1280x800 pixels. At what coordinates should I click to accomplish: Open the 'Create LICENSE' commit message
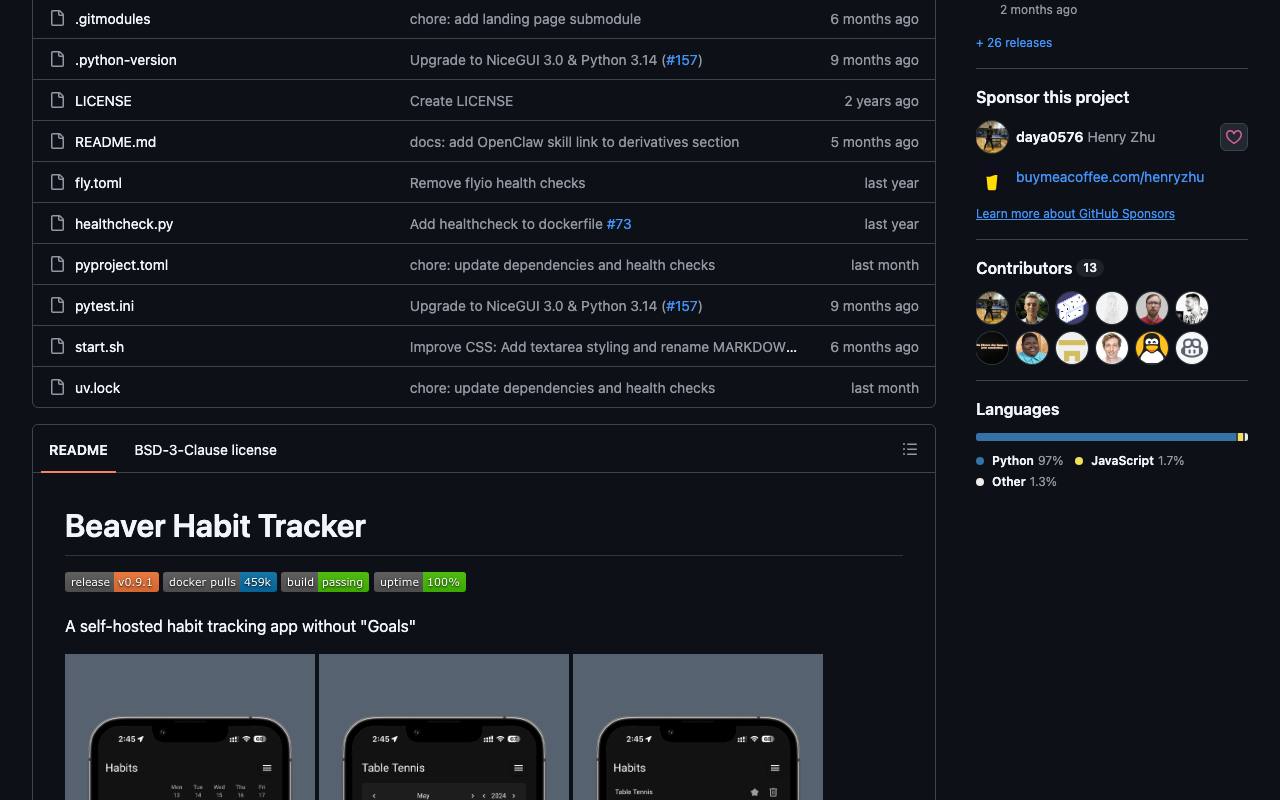coord(461,101)
